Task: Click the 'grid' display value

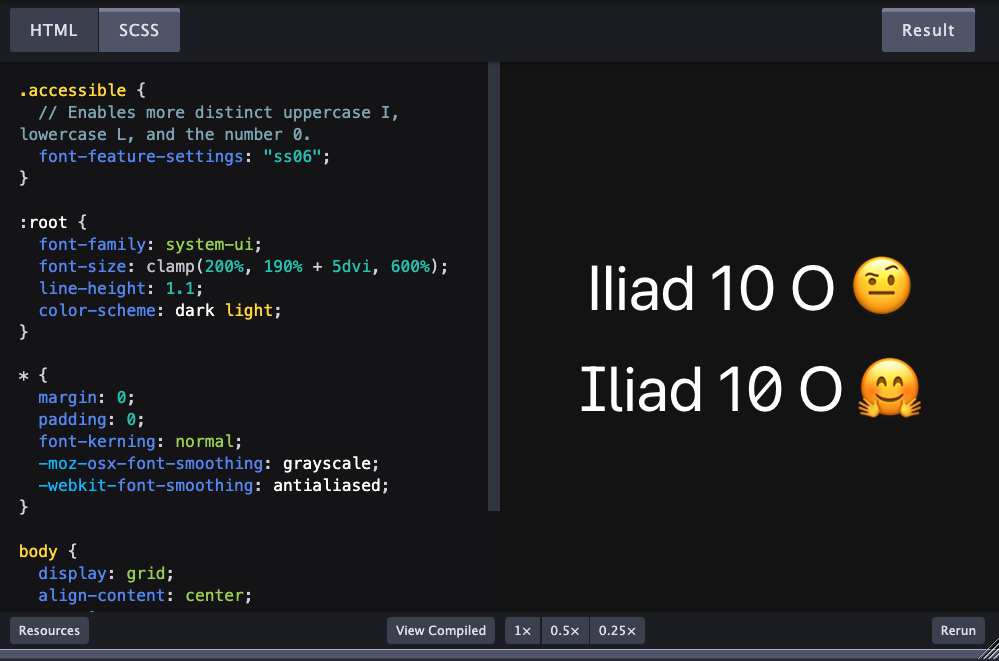Action: tap(145, 574)
